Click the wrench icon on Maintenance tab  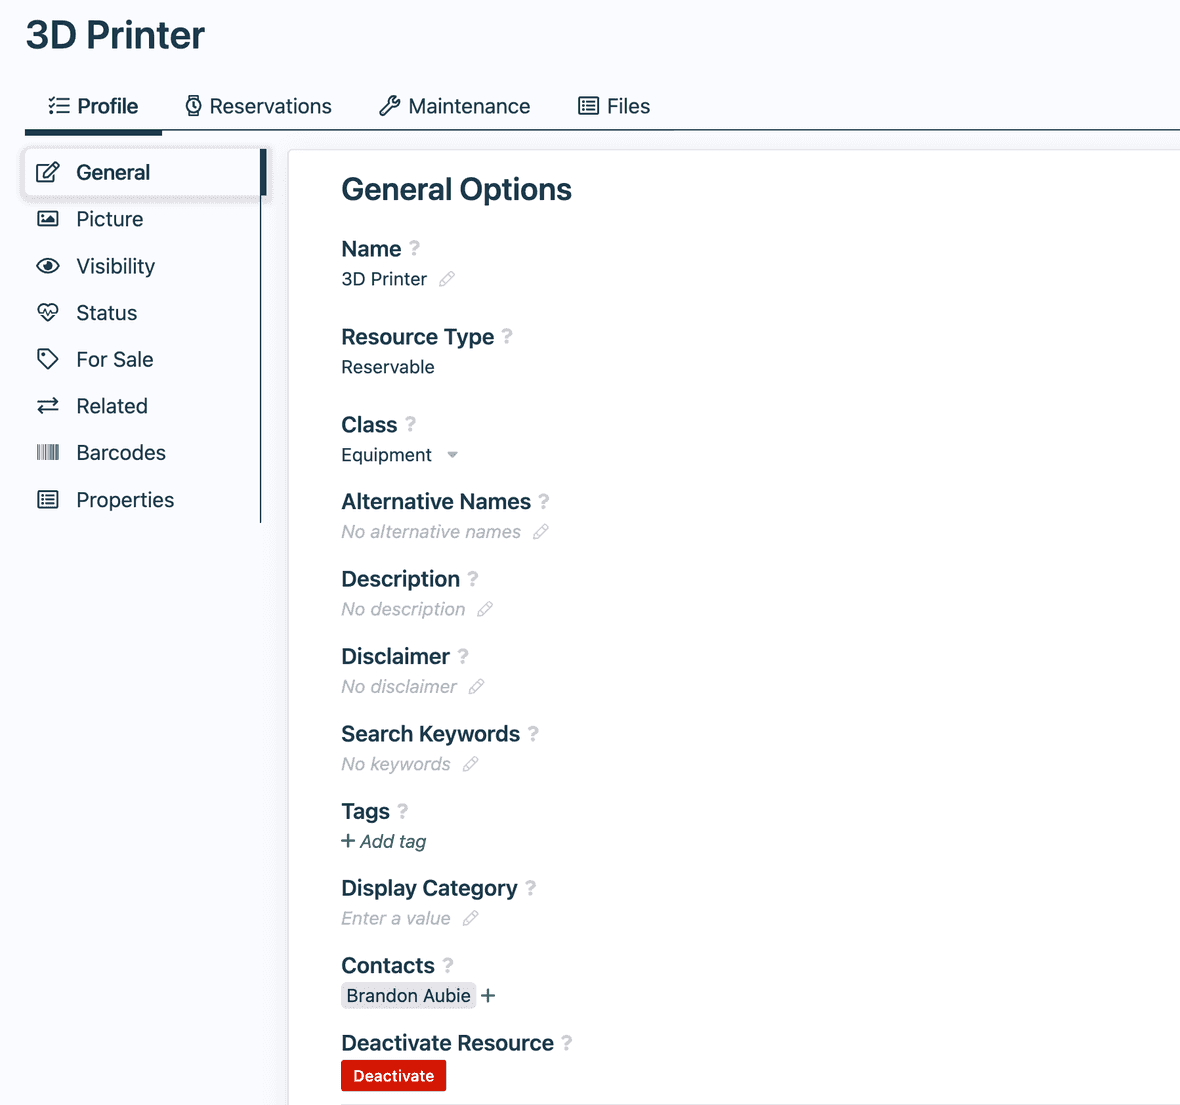[x=388, y=105]
